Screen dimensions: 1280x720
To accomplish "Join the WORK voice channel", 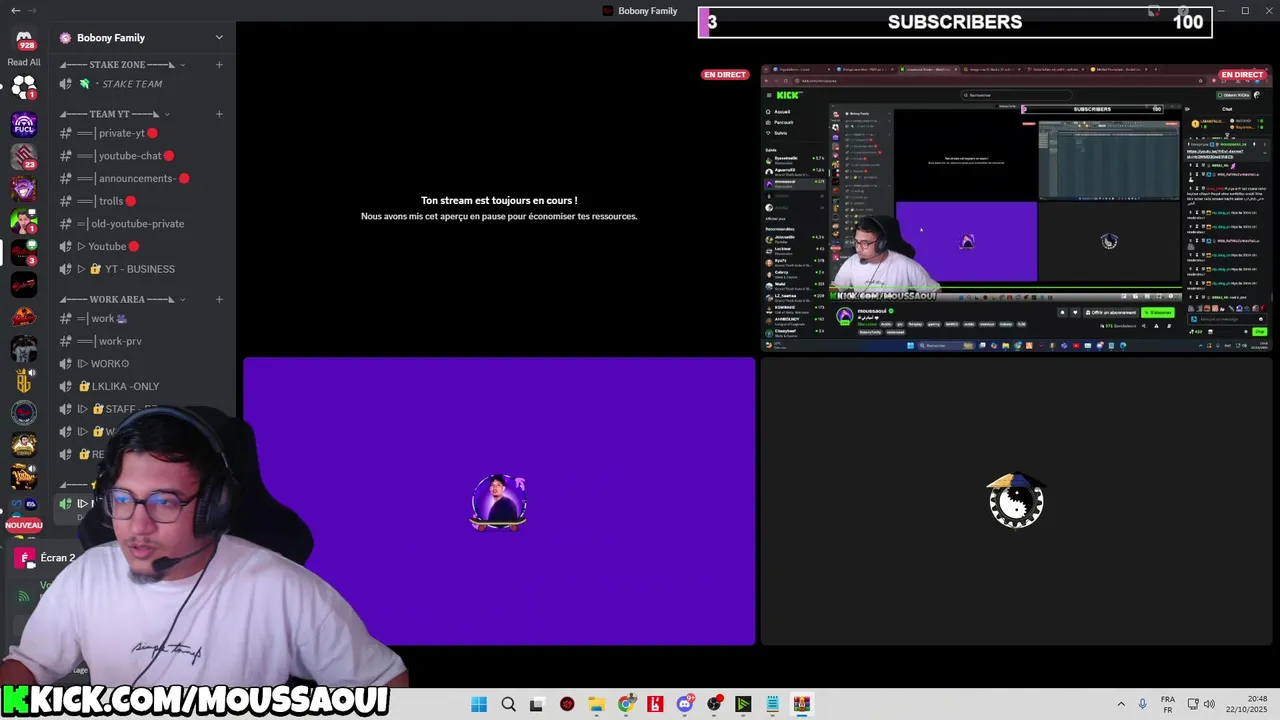I will 141,364.
